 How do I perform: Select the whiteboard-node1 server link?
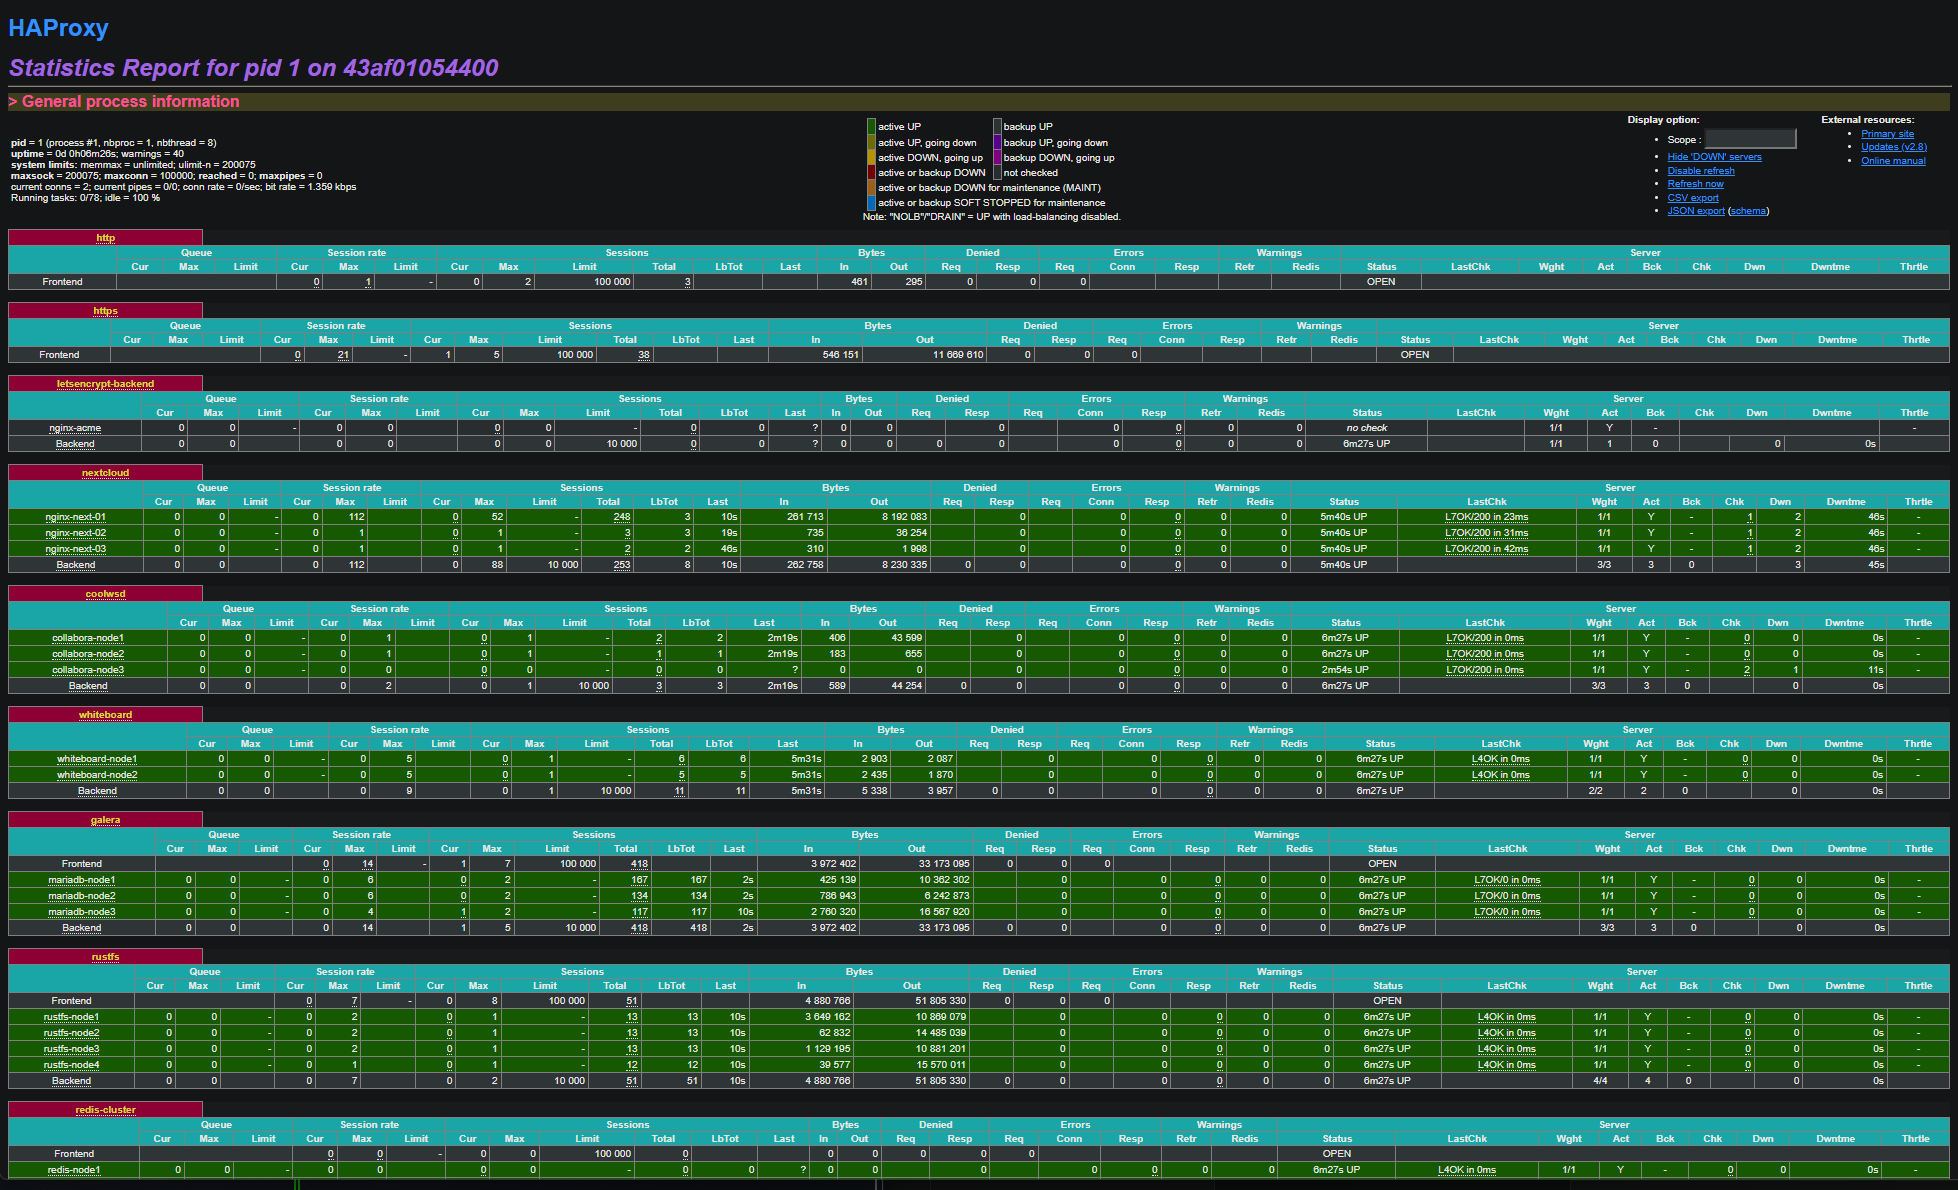tap(97, 759)
